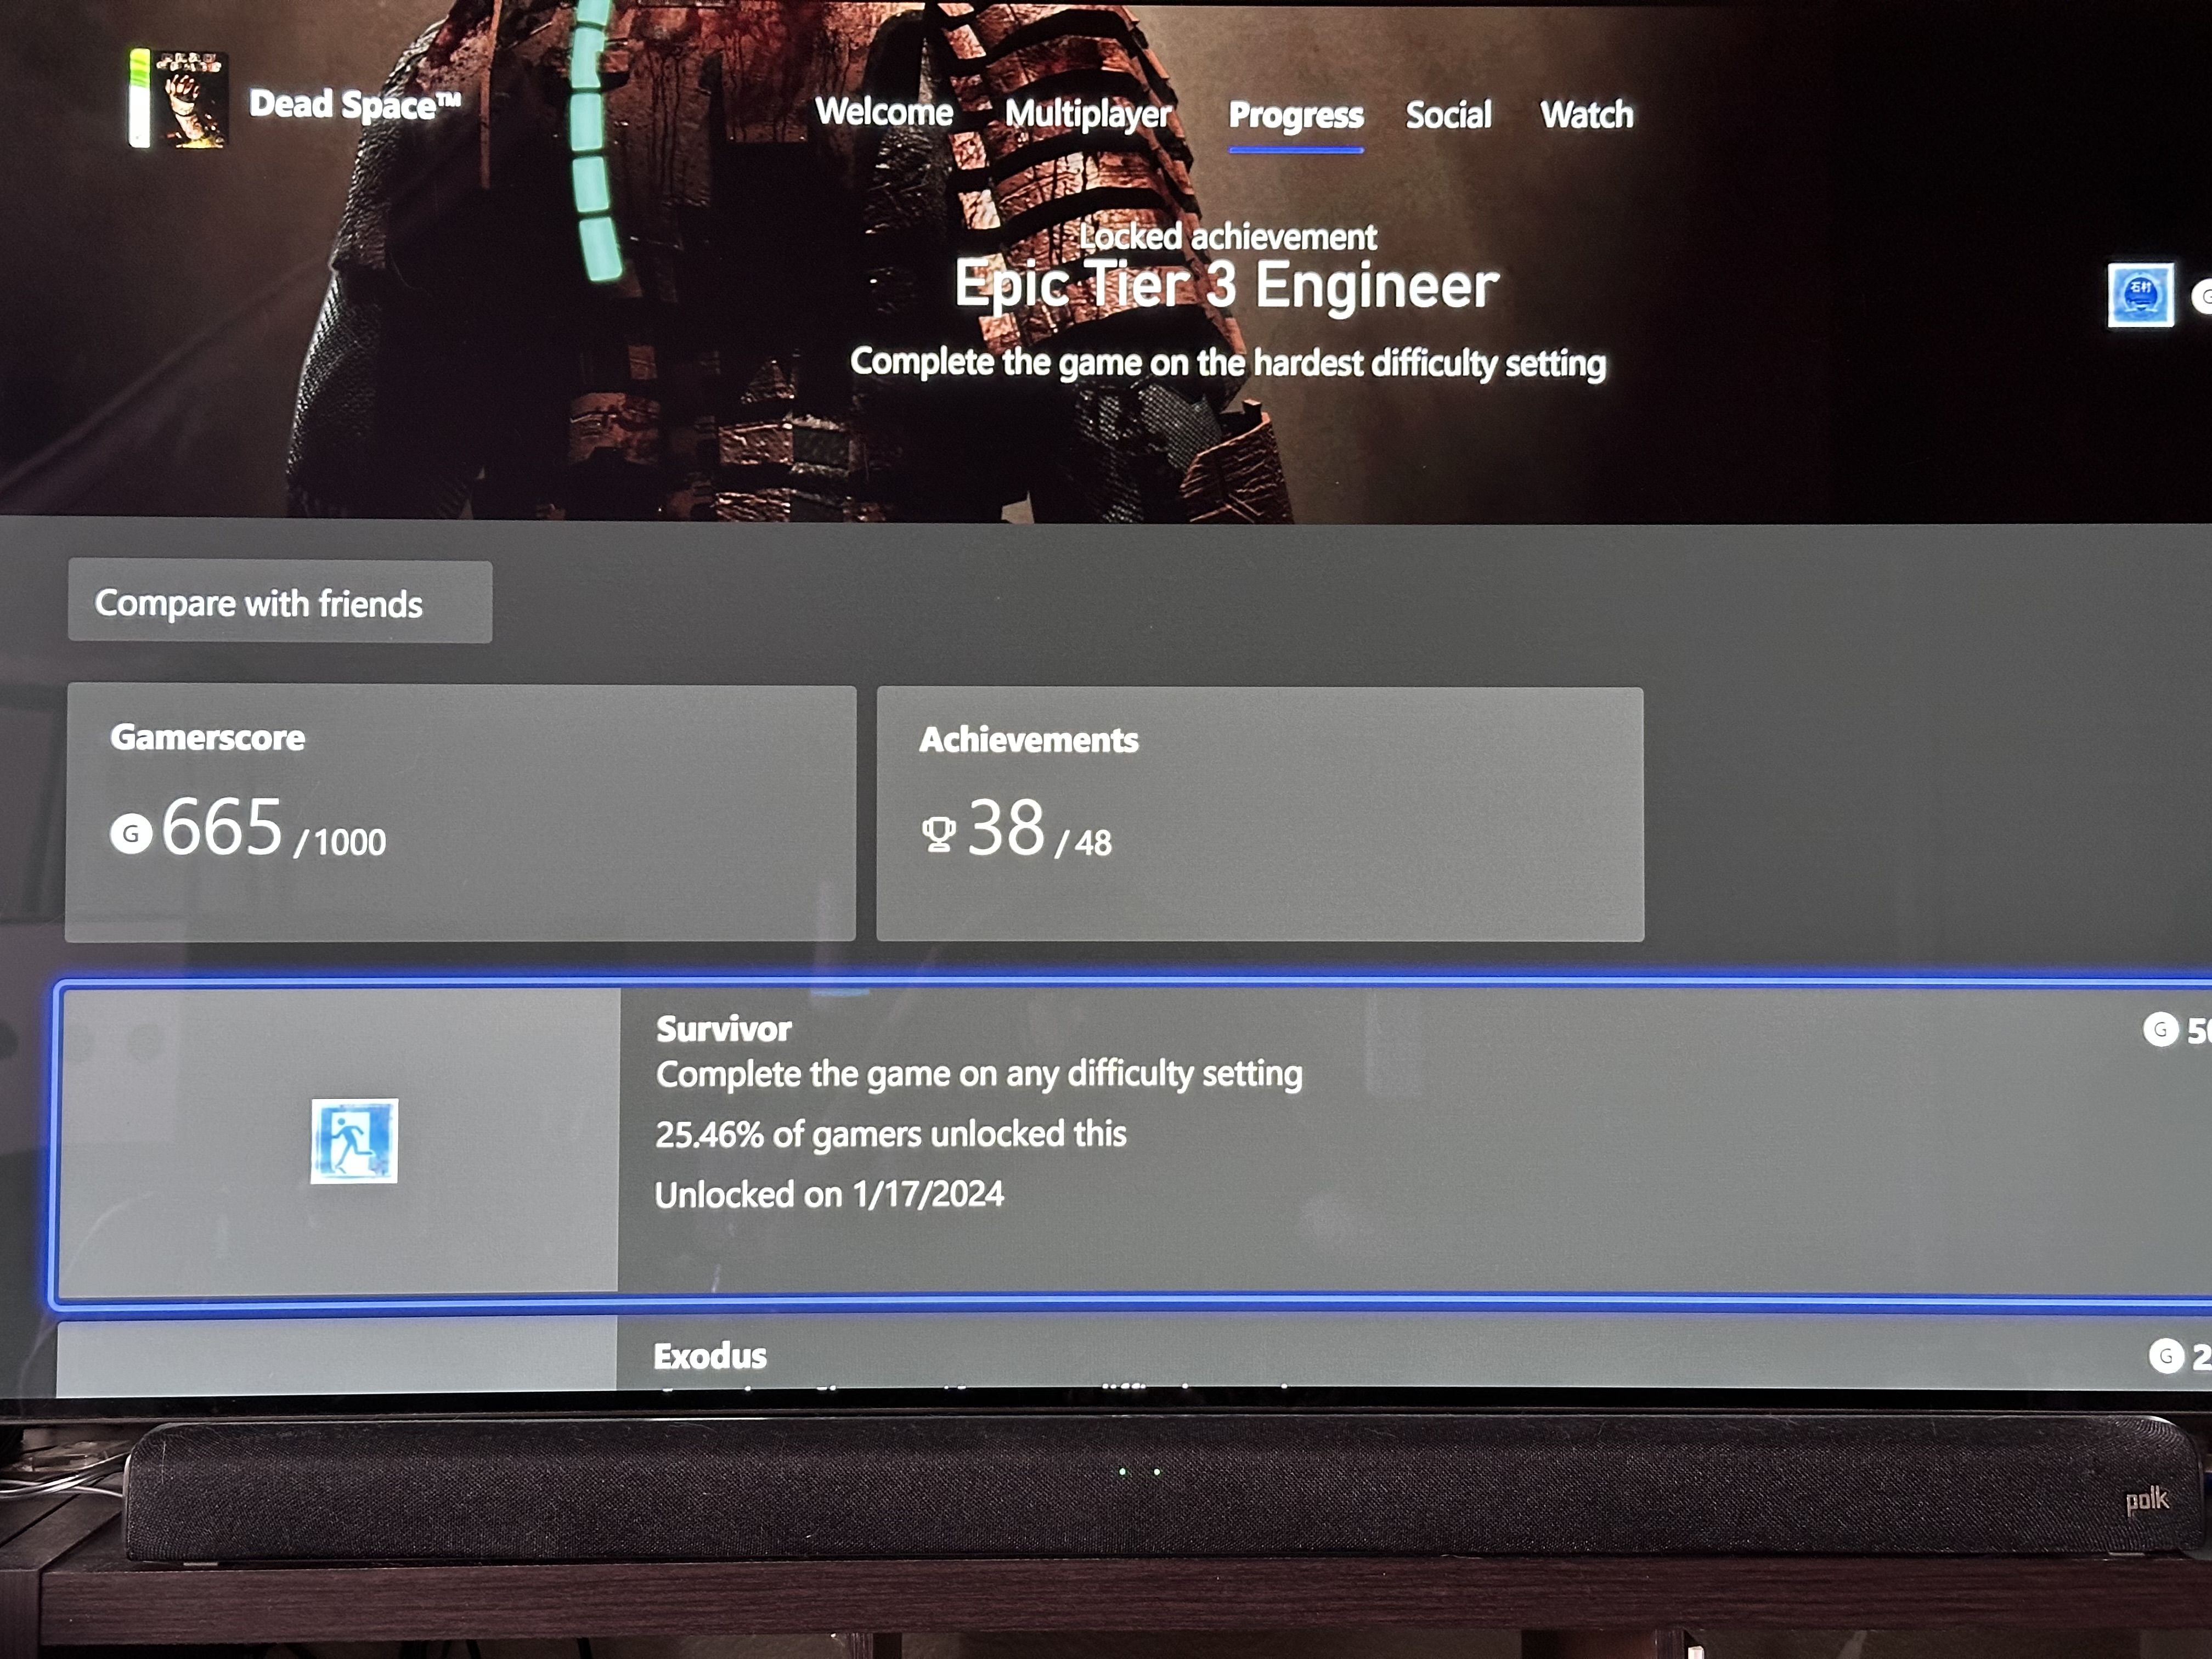Click the '/ 1000' gamerscore total

pyautogui.click(x=340, y=843)
